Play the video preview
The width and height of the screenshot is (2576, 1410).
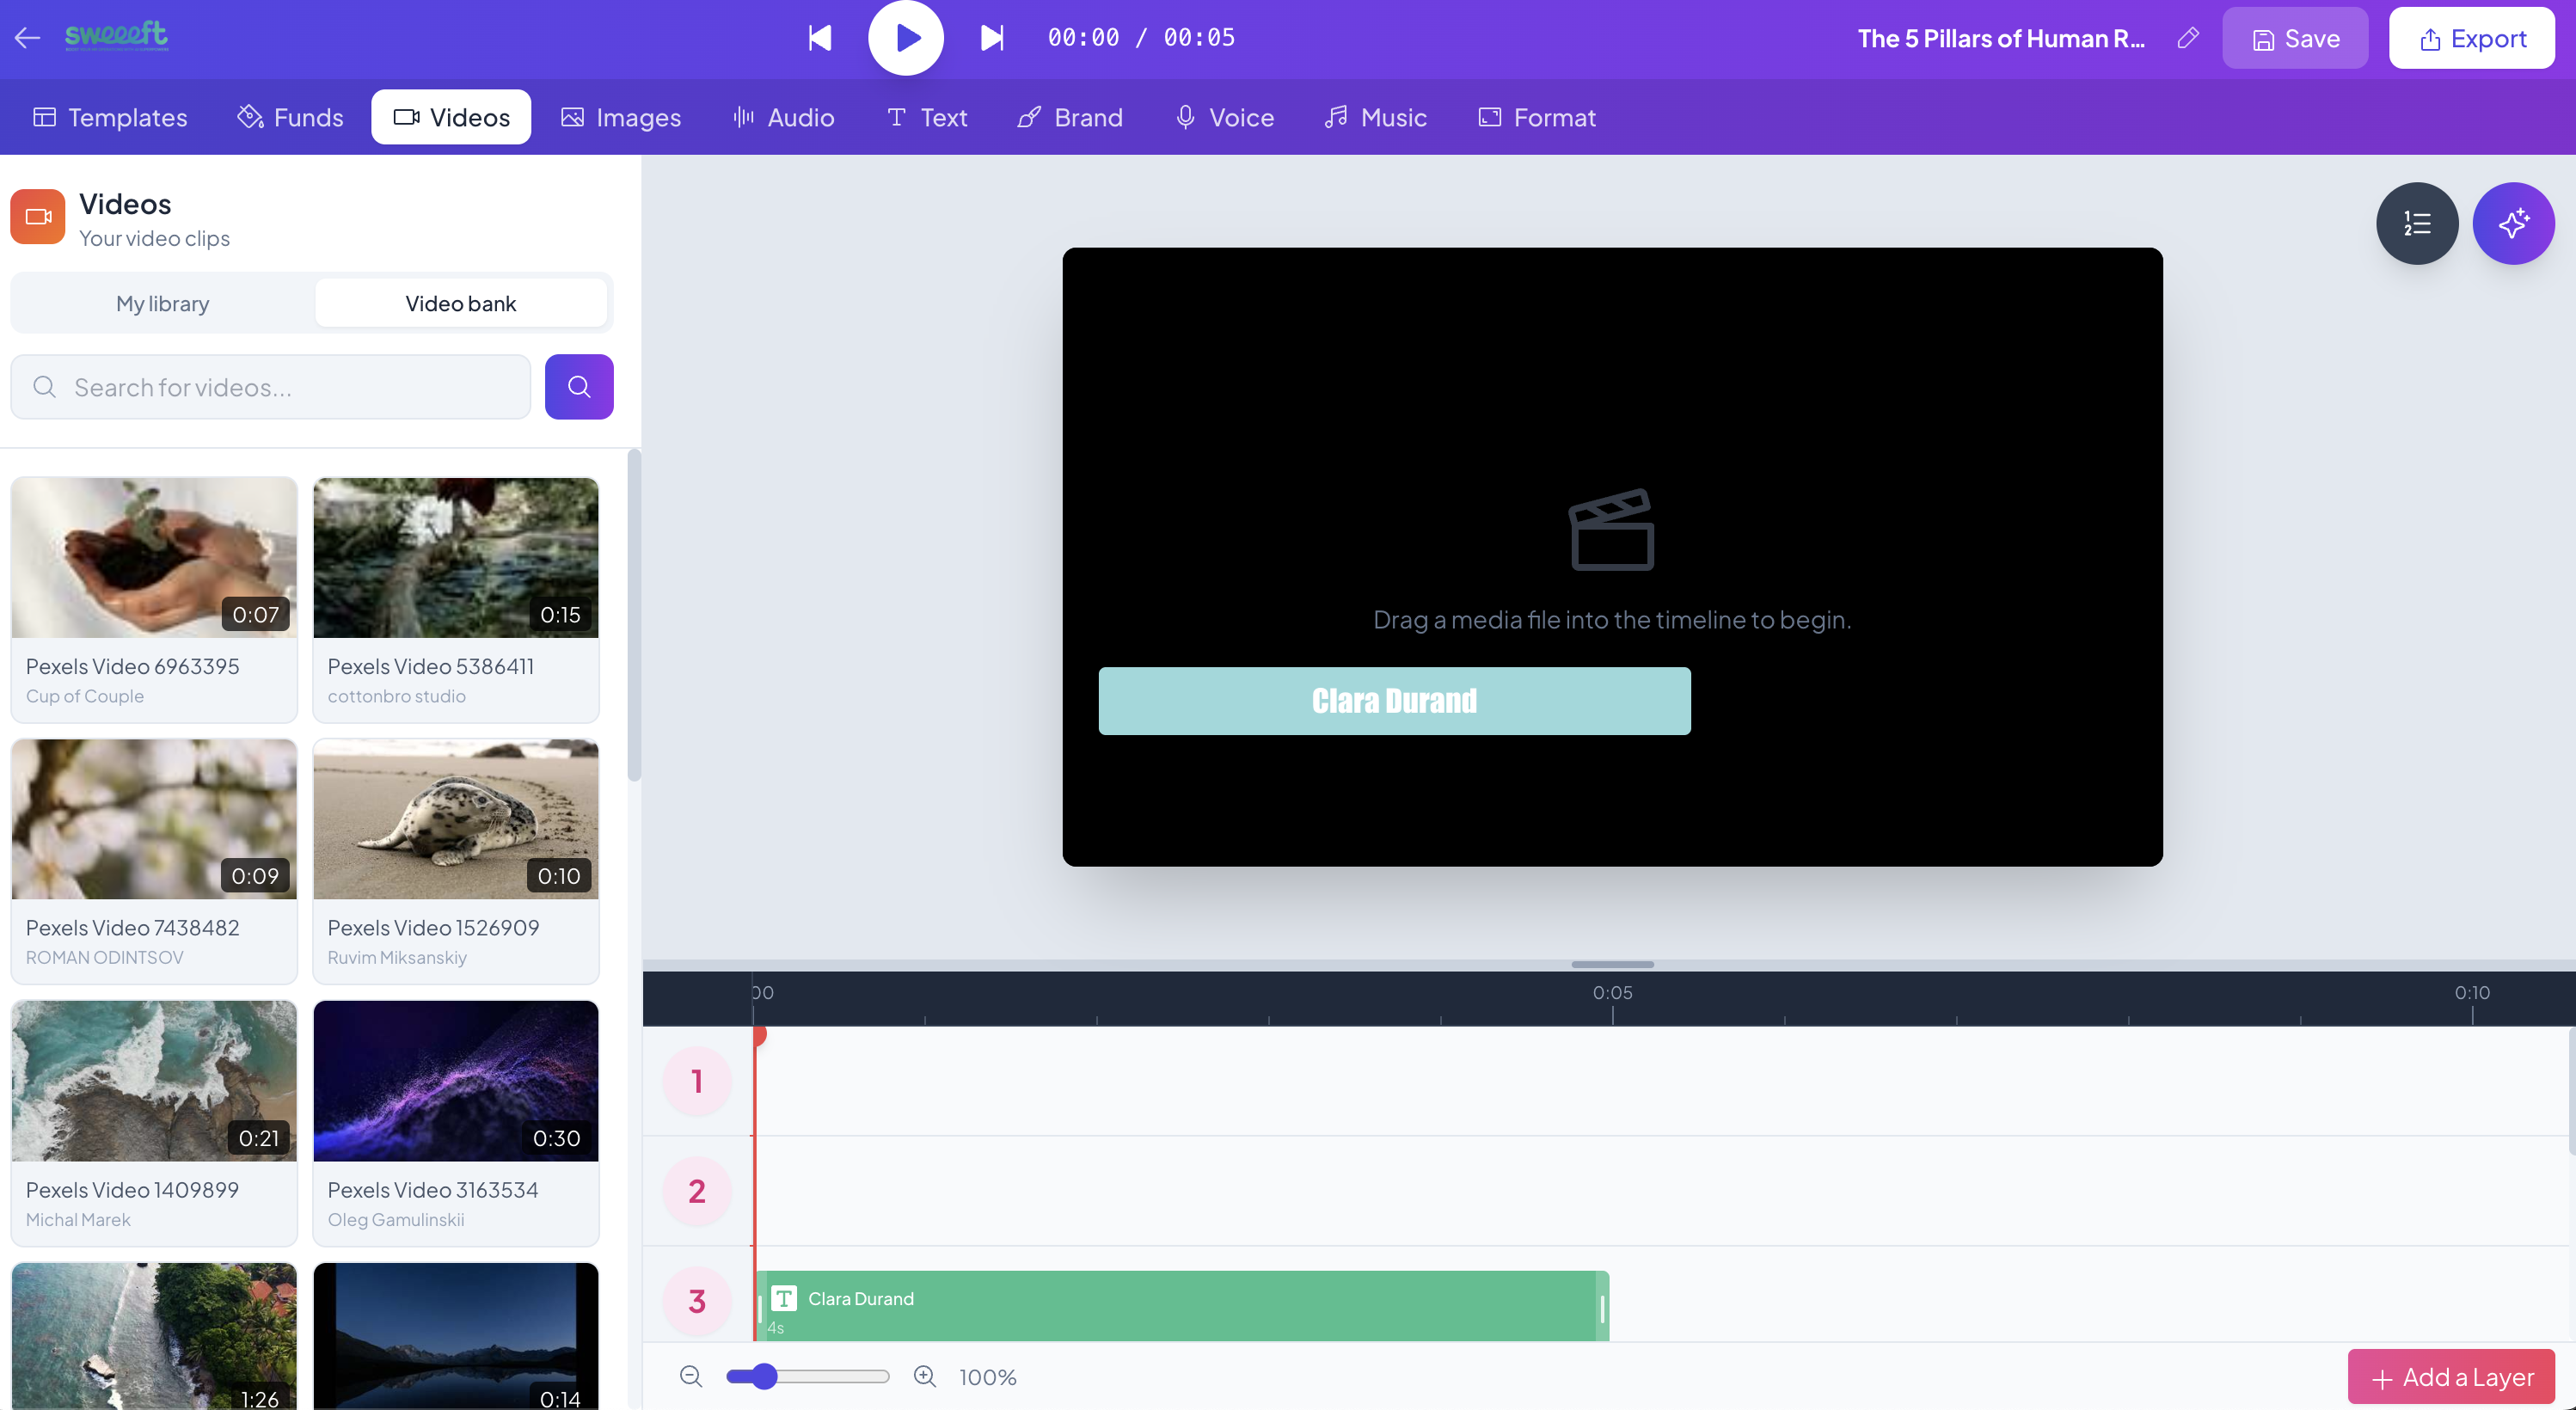coord(906,38)
